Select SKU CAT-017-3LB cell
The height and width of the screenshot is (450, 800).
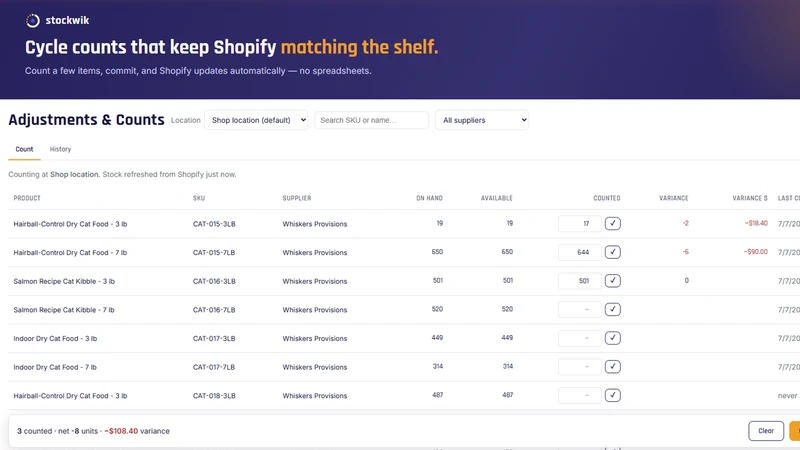[x=214, y=338]
